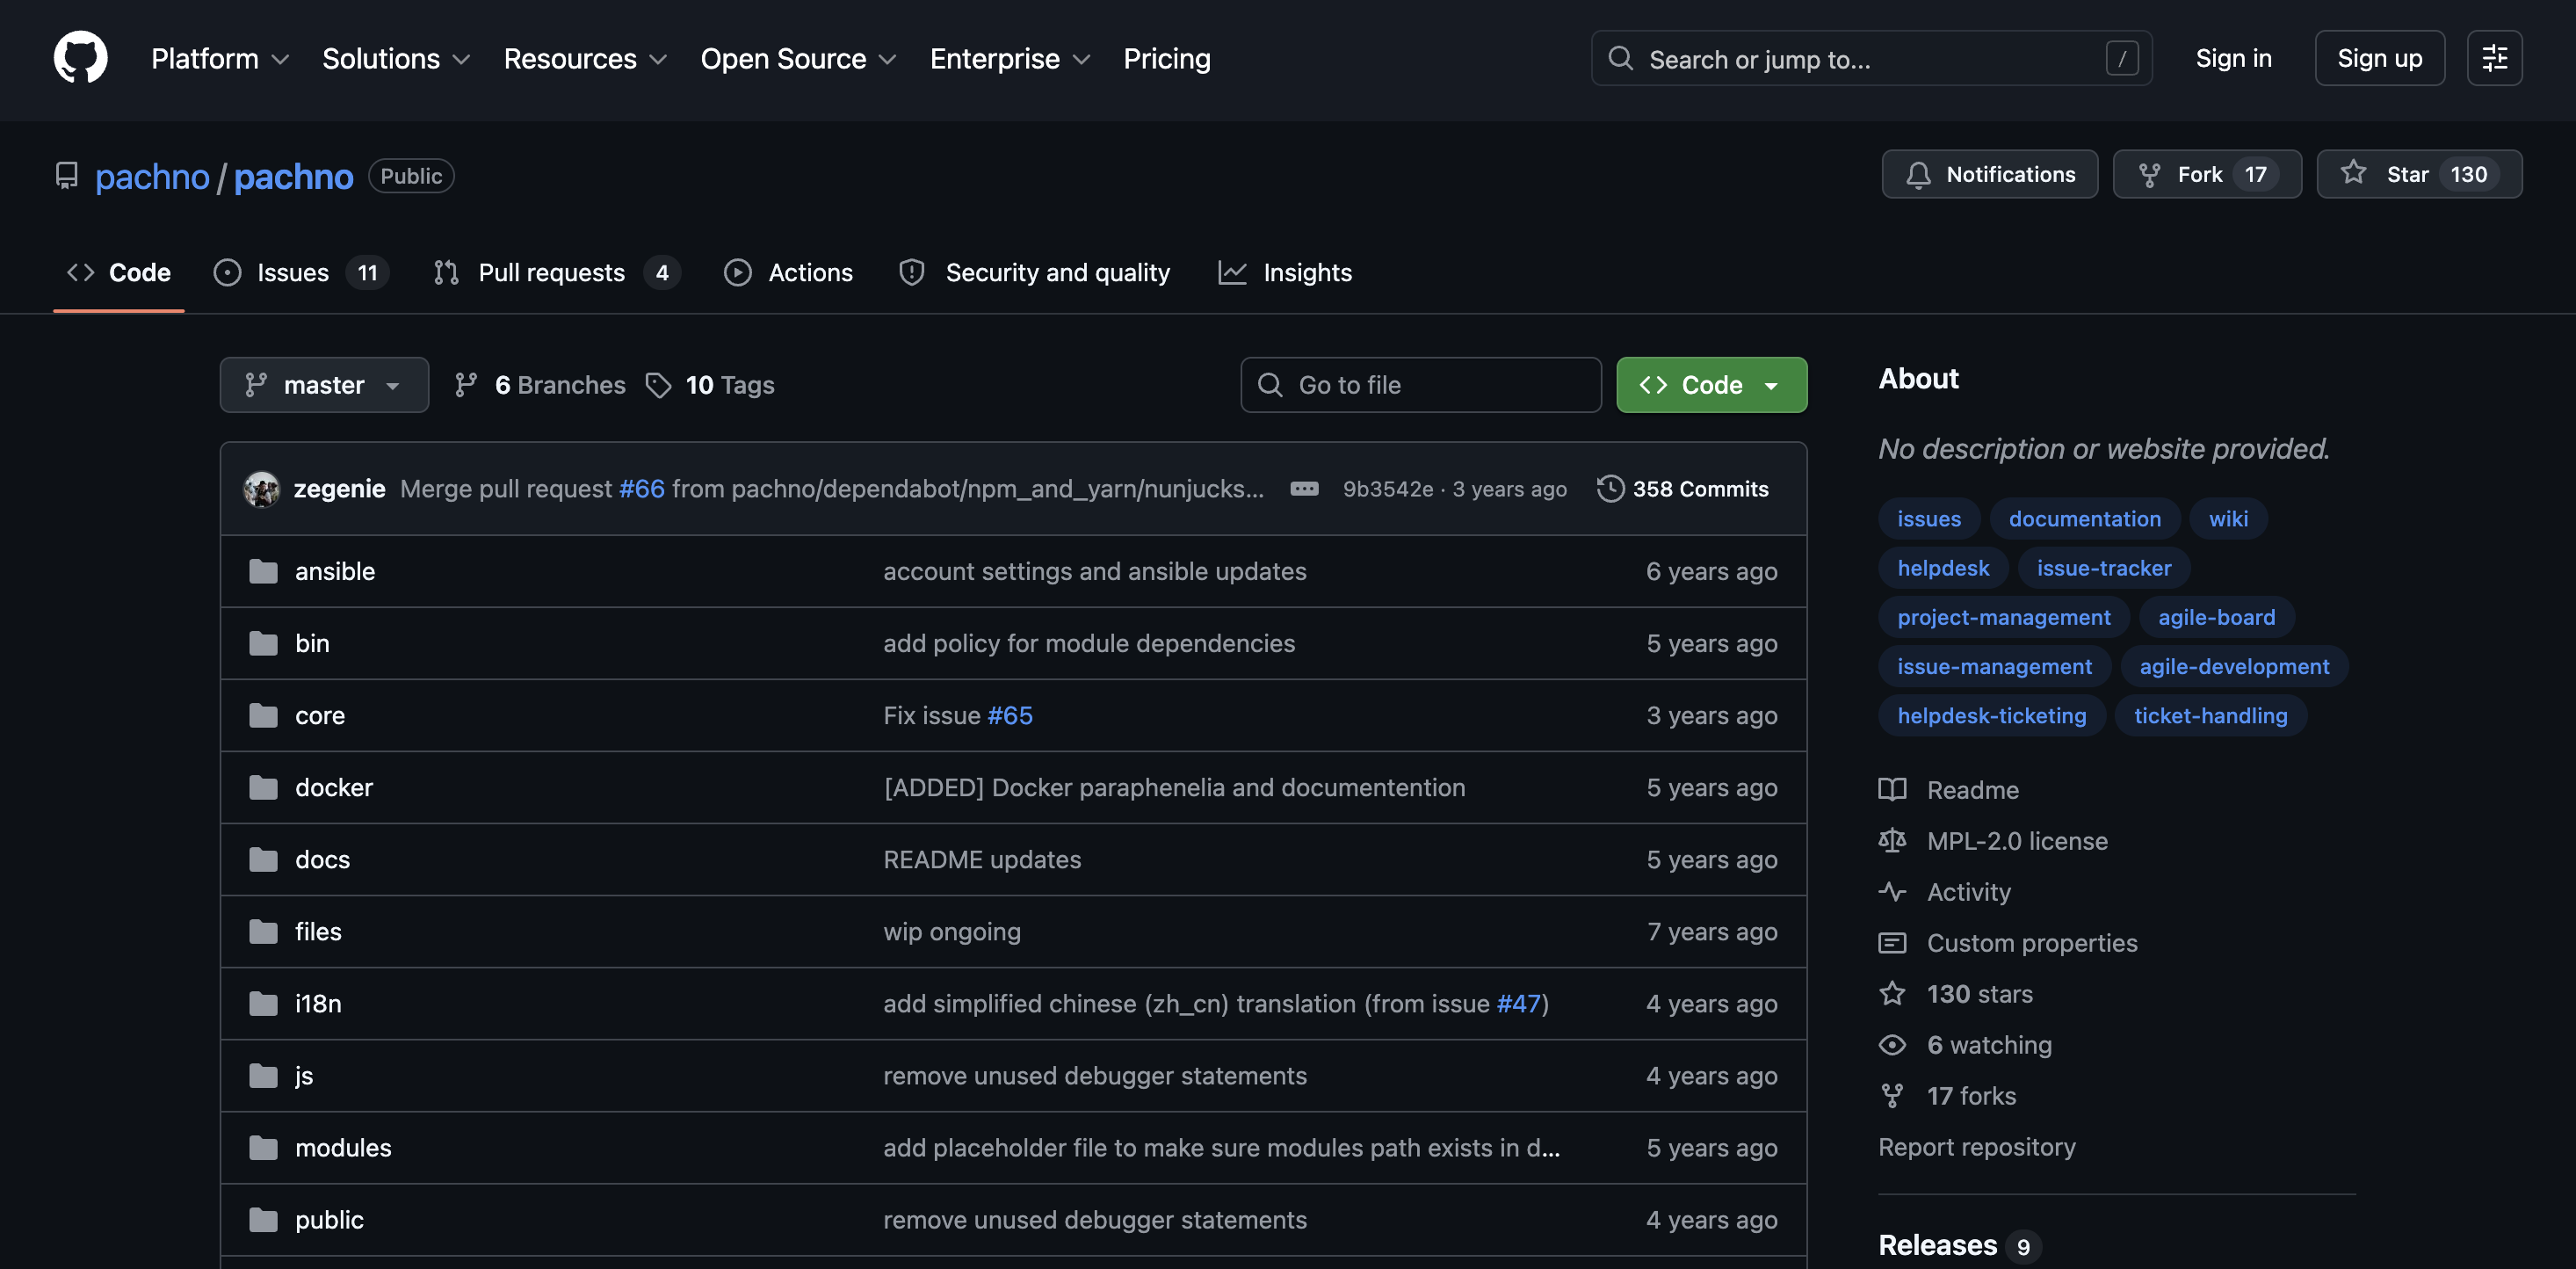
Task: Click the pachno owner link
Action: (x=152, y=176)
